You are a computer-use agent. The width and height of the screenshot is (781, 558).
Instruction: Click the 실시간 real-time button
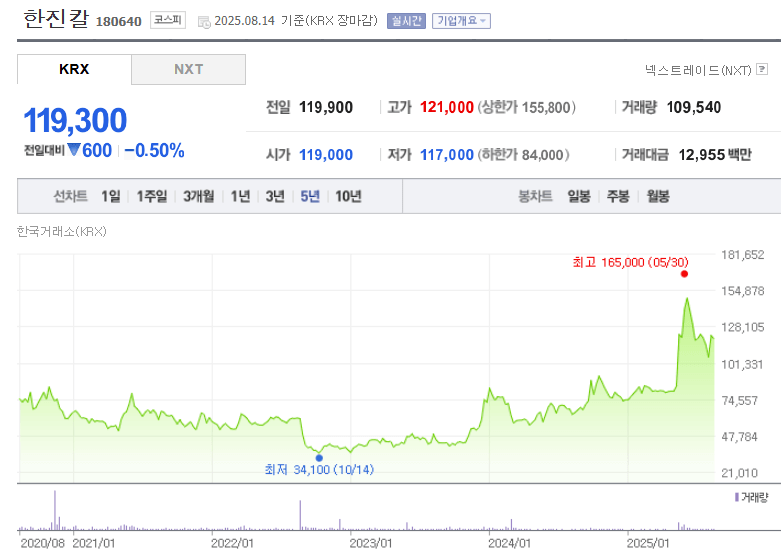click(406, 21)
